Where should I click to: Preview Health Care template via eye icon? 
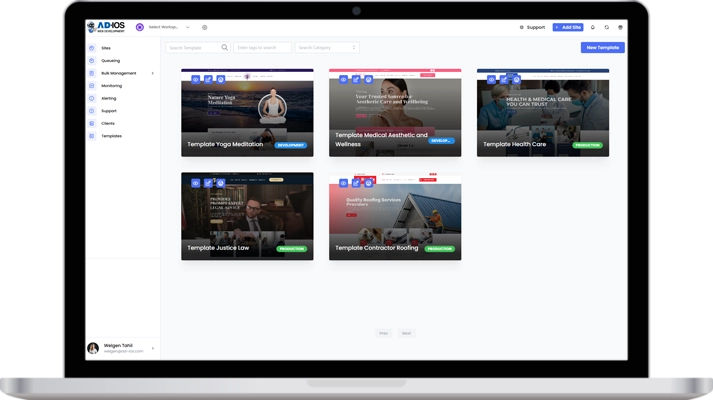tap(492, 80)
